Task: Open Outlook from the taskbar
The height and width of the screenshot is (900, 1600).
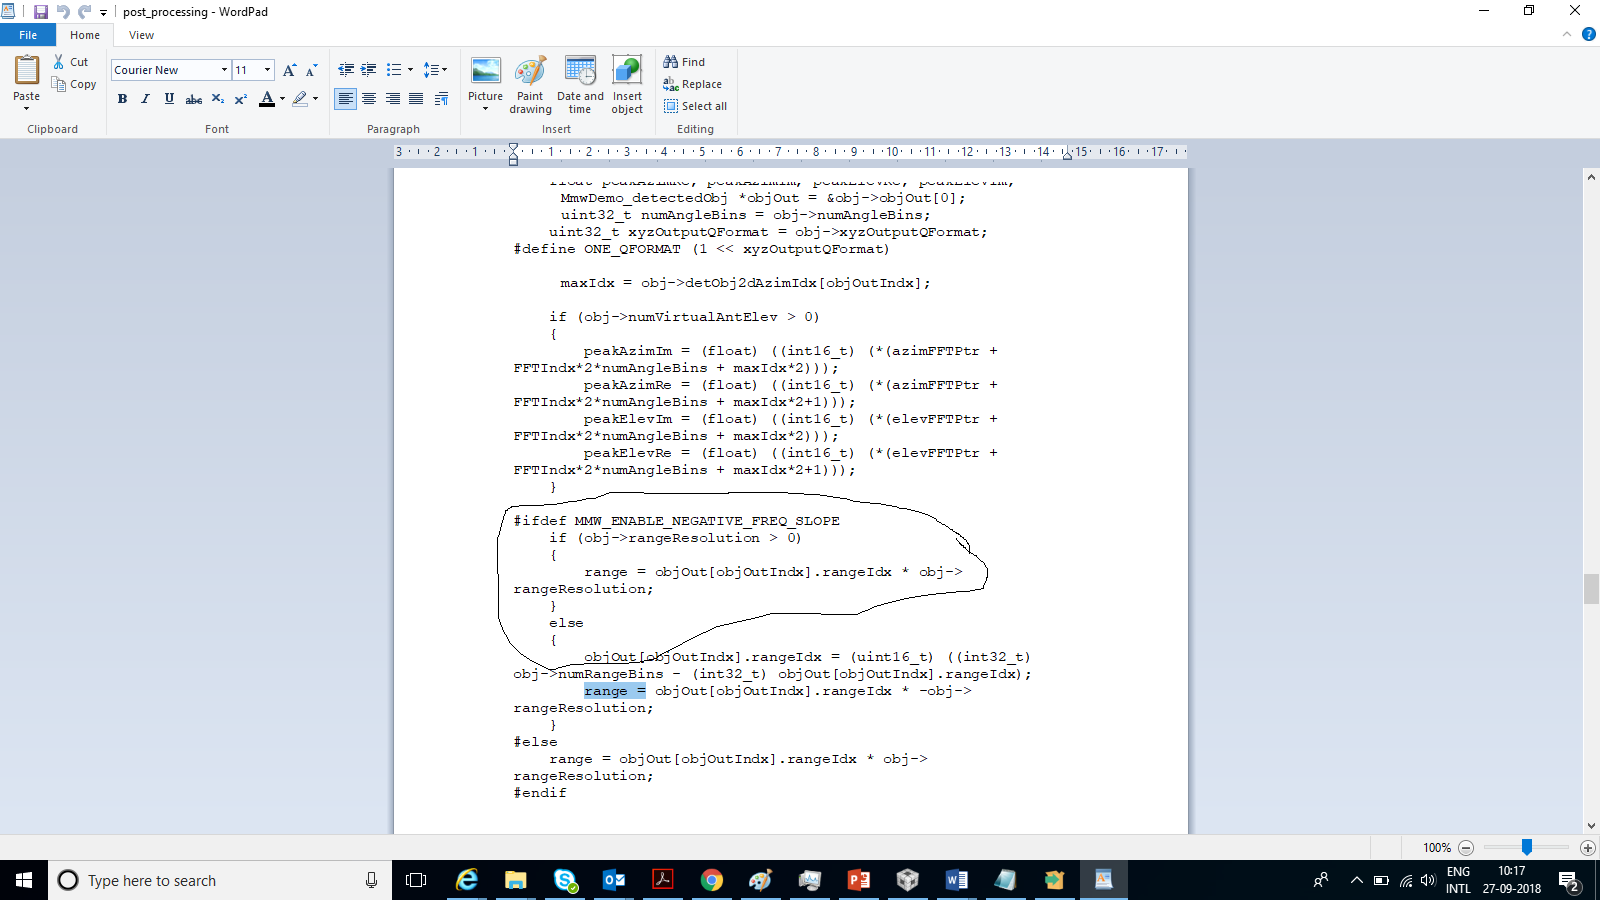Action: [614, 880]
